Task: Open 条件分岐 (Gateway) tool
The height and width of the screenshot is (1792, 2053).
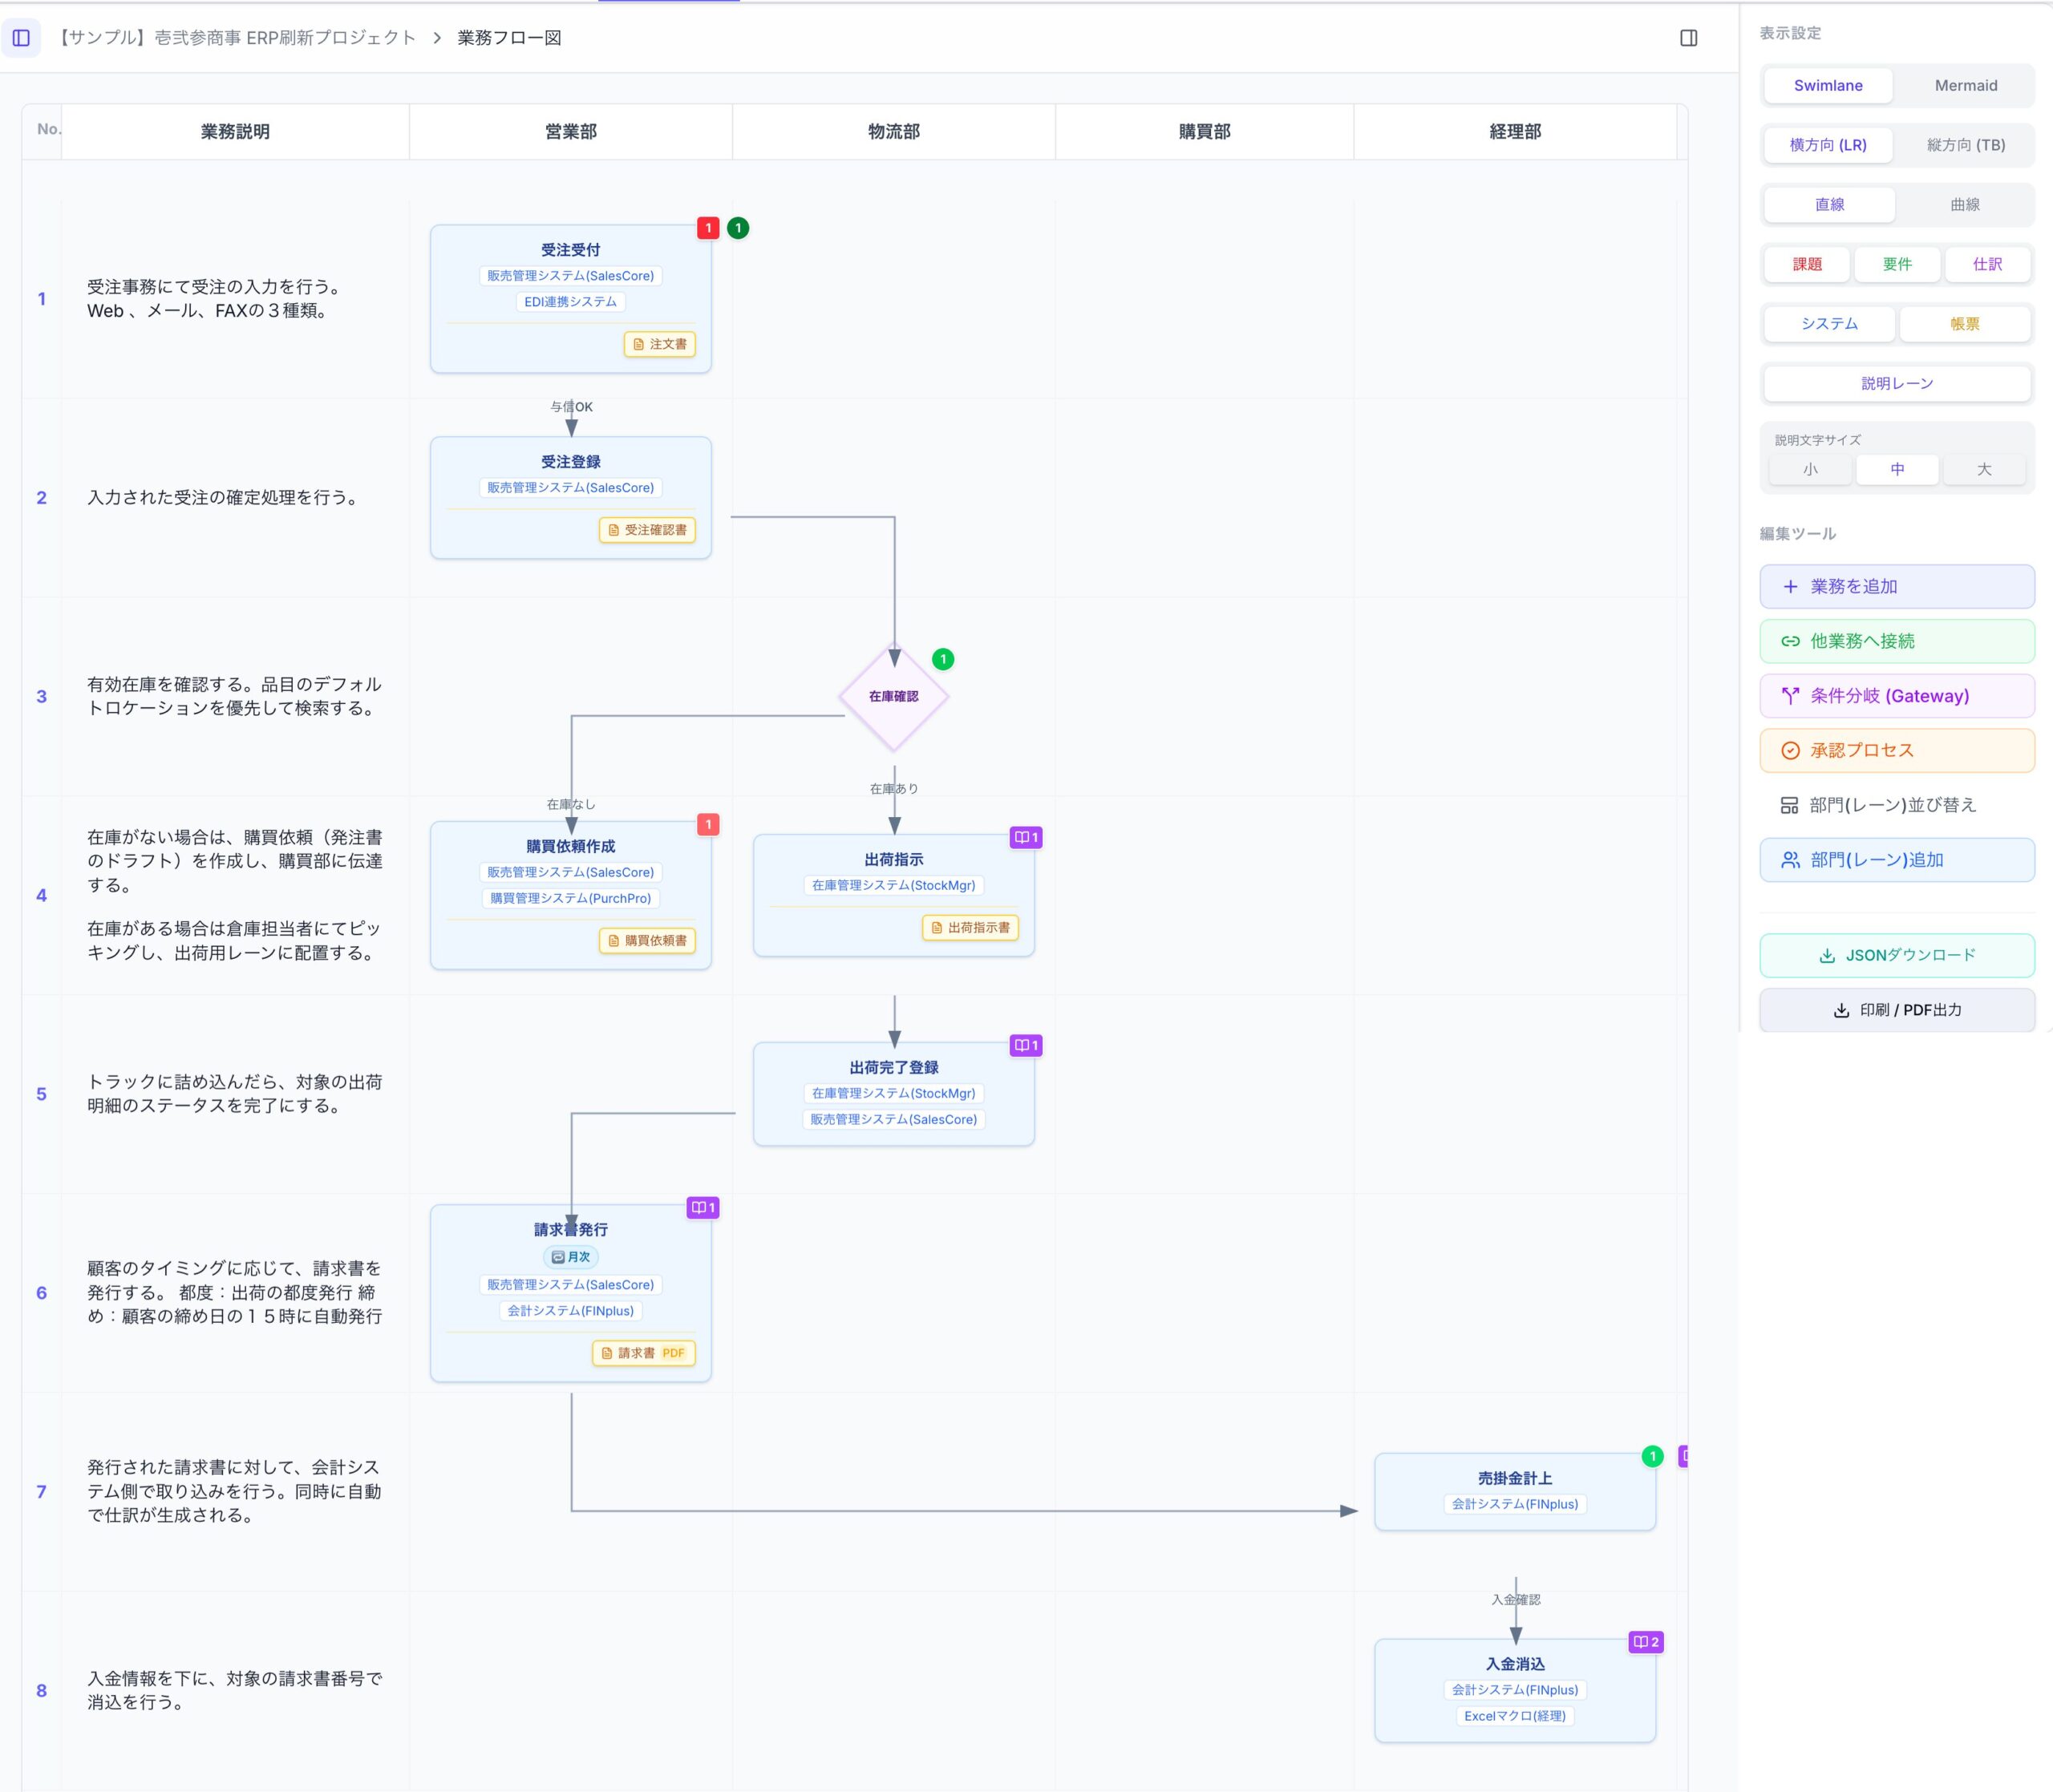Action: click(1896, 696)
